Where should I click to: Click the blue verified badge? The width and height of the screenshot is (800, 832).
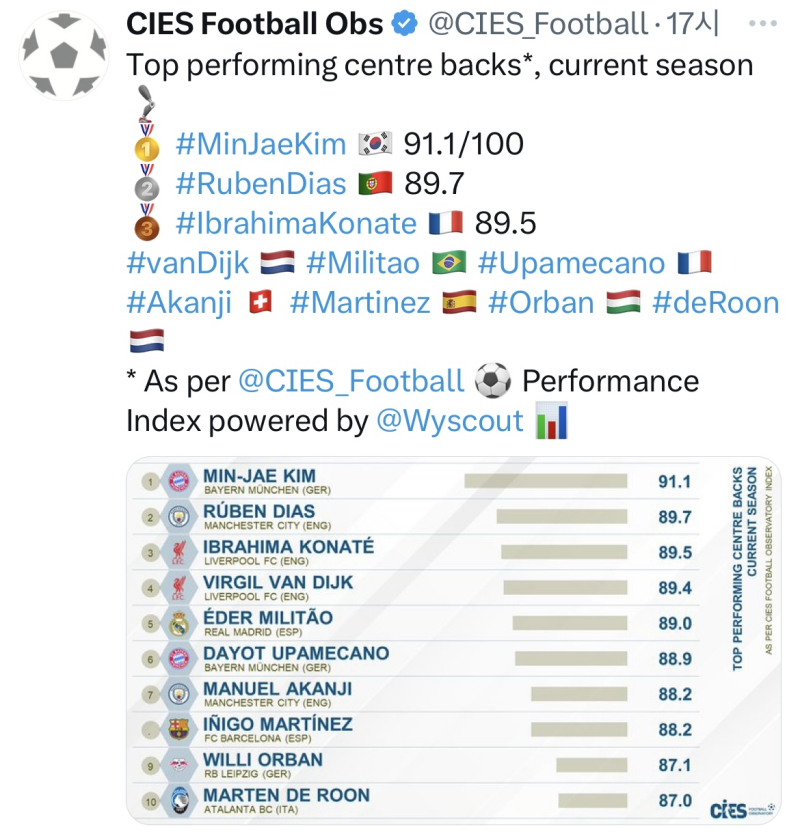point(404,24)
